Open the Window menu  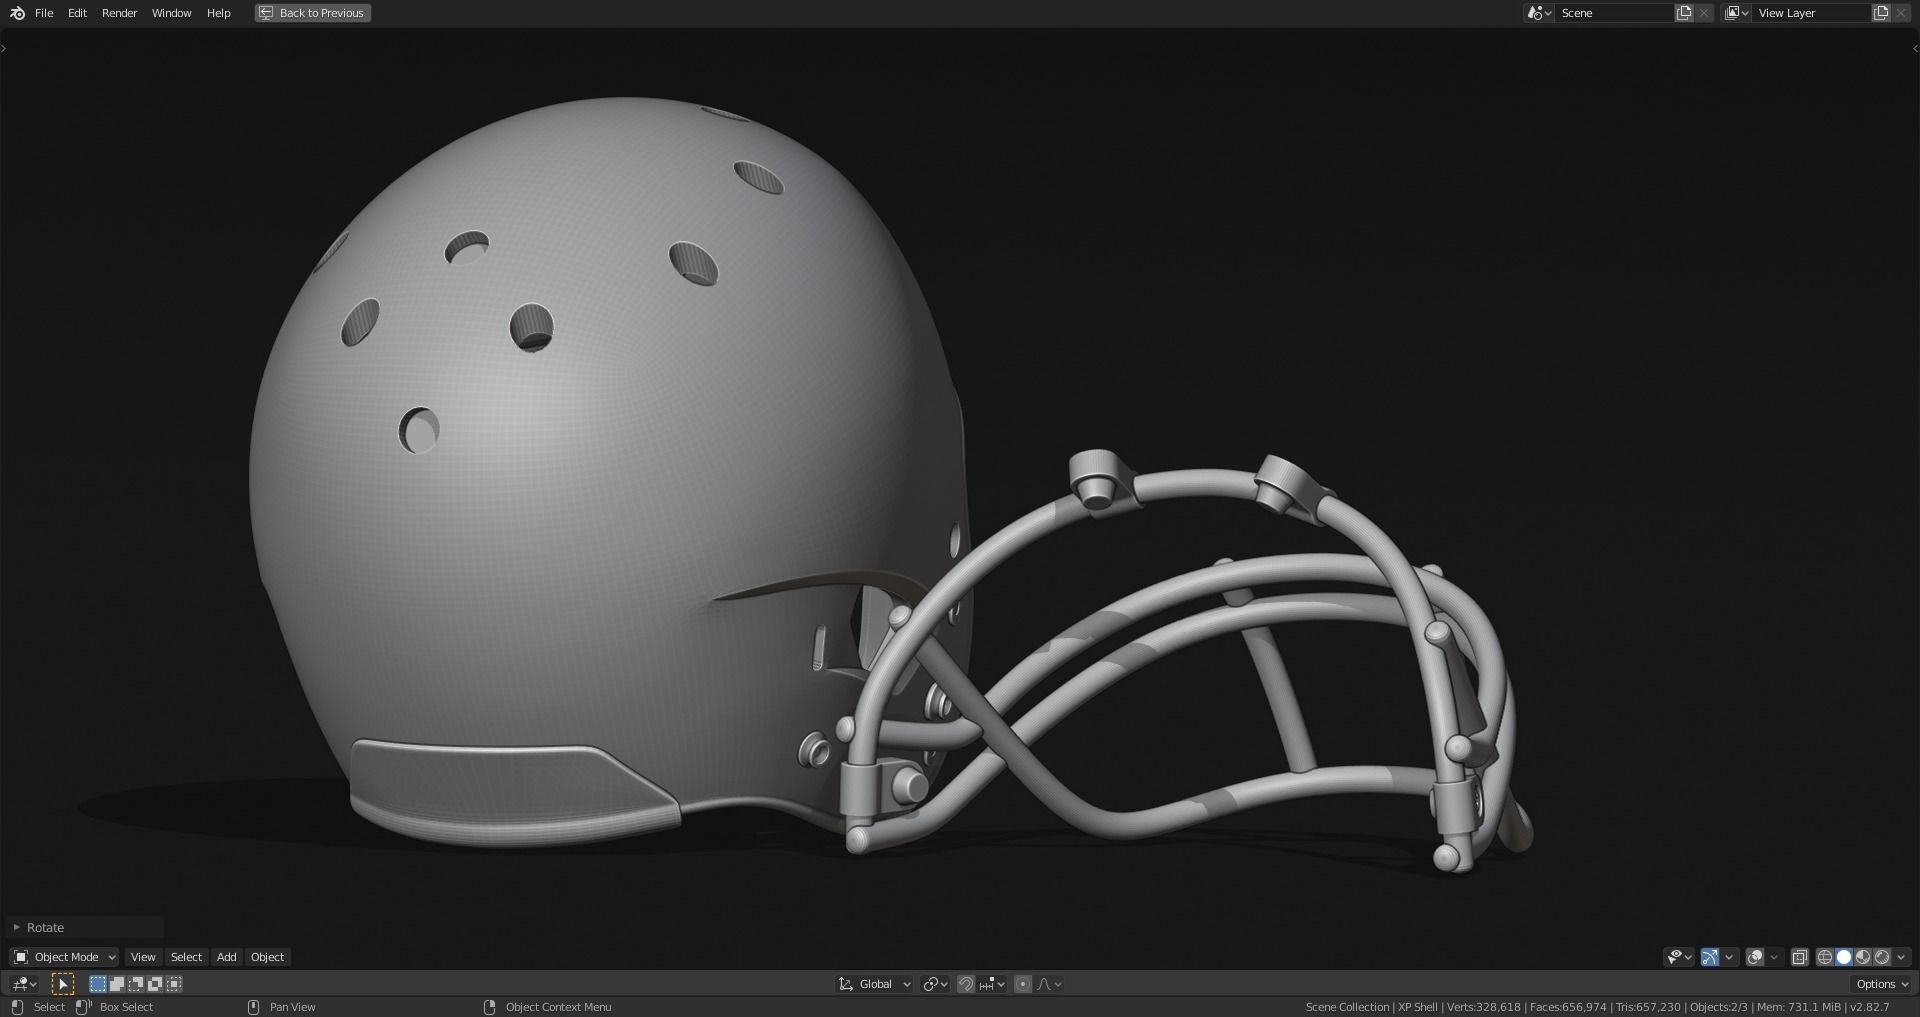tap(172, 13)
